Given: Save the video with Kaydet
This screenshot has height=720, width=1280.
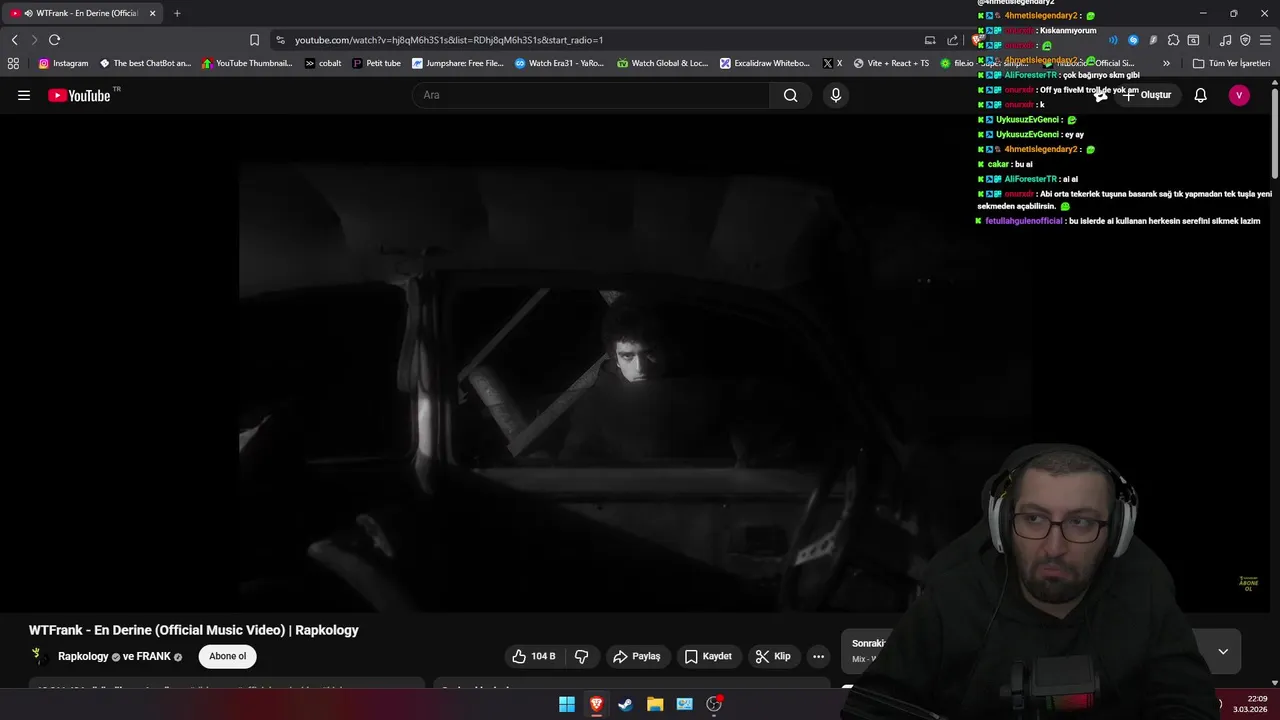Looking at the screenshot, I should coord(708,656).
